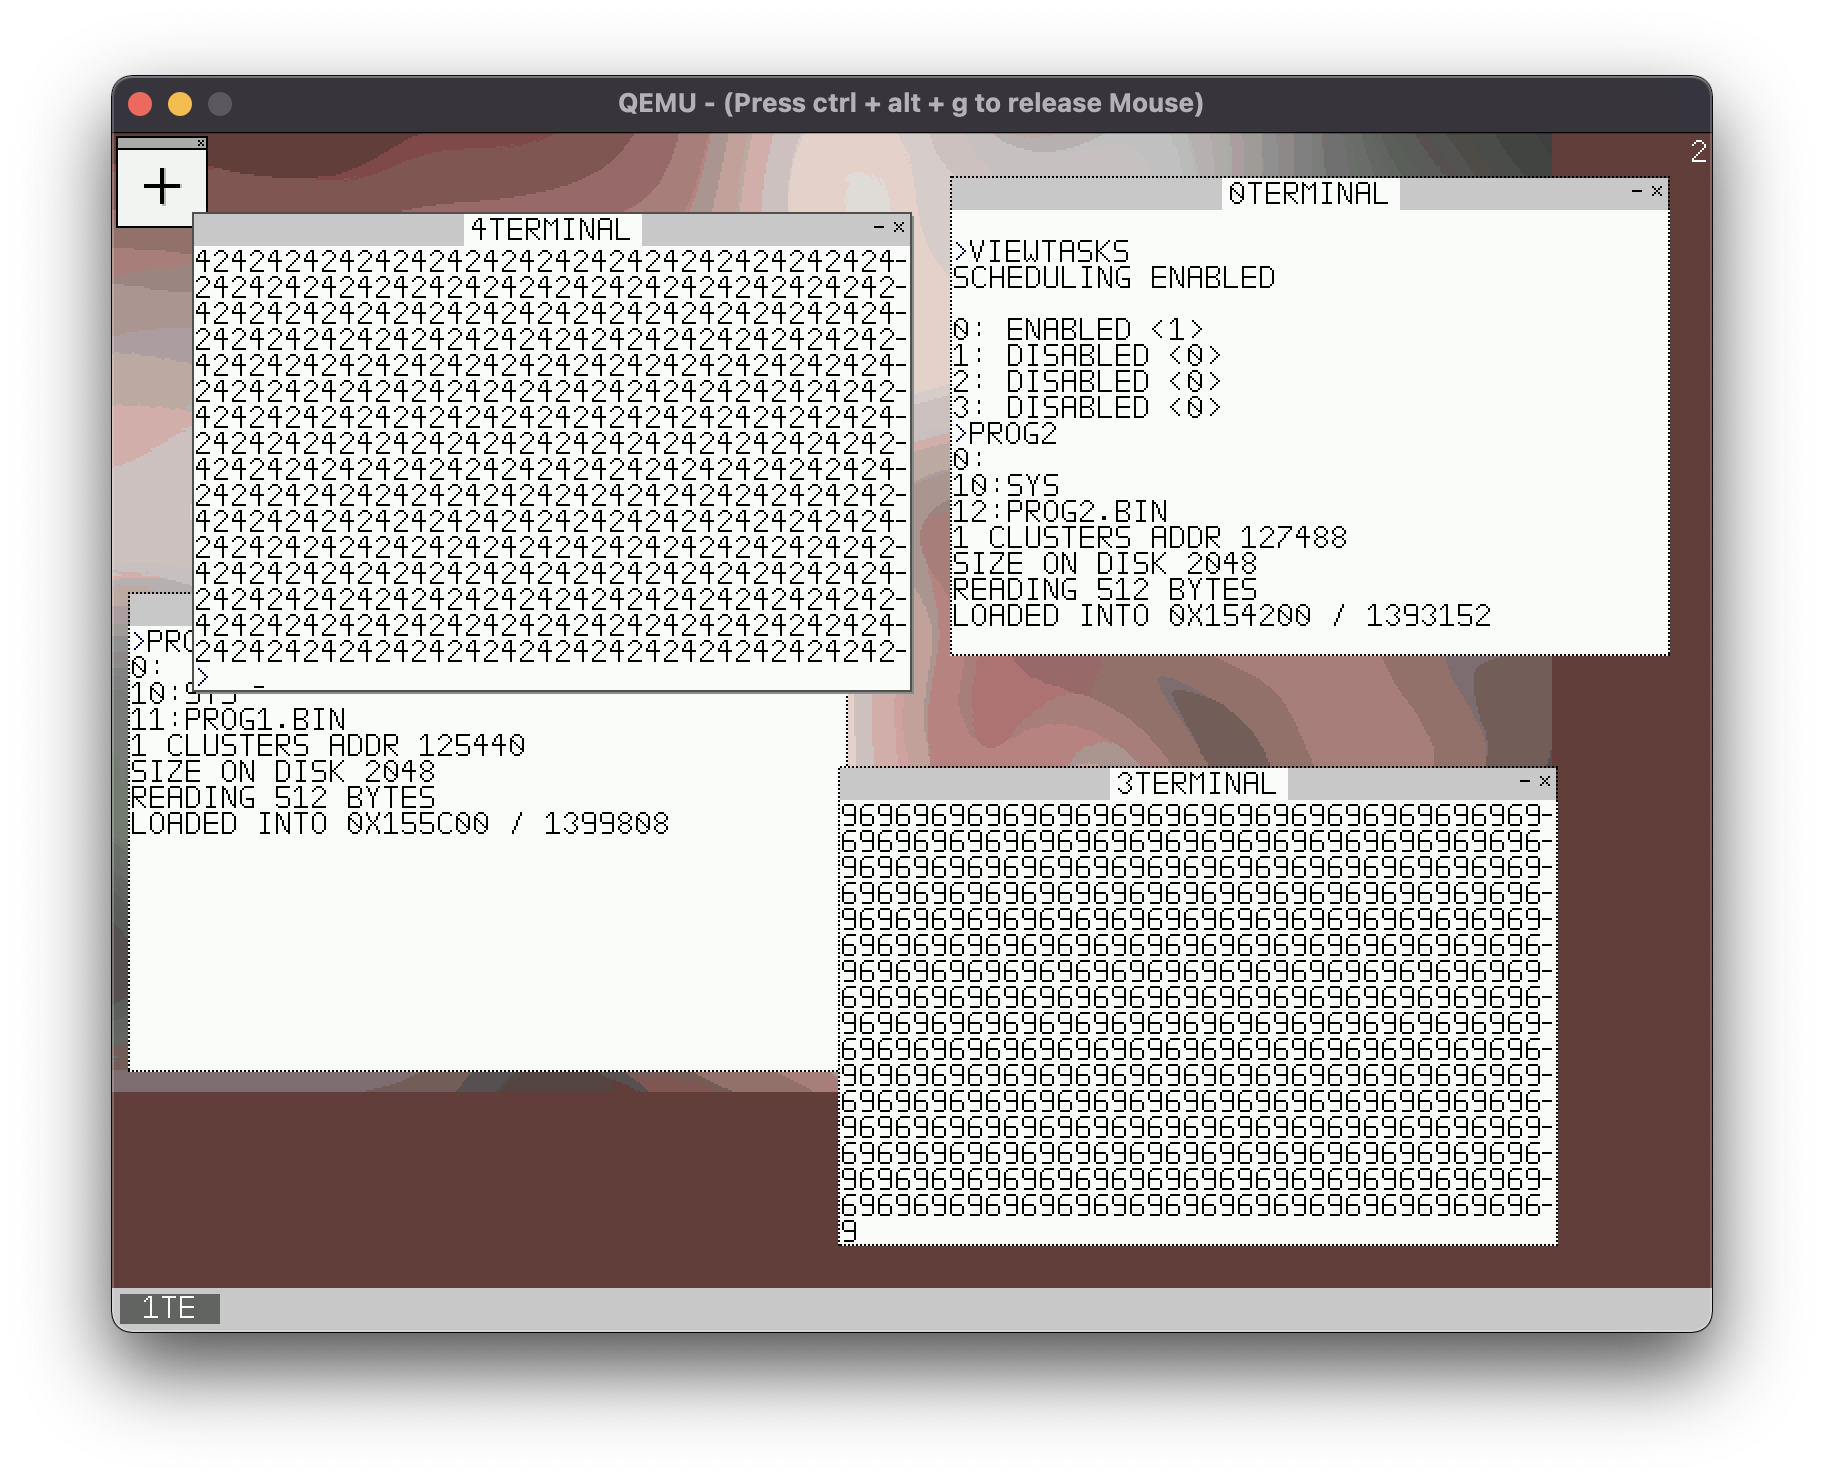Click the large plus icon
This screenshot has height=1480, width=1824.
pyautogui.click(x=162, y=187)
